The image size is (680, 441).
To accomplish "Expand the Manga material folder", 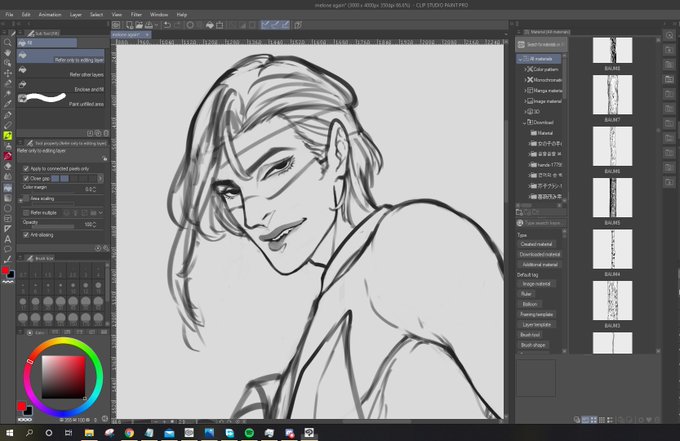I will pos(525,90).
